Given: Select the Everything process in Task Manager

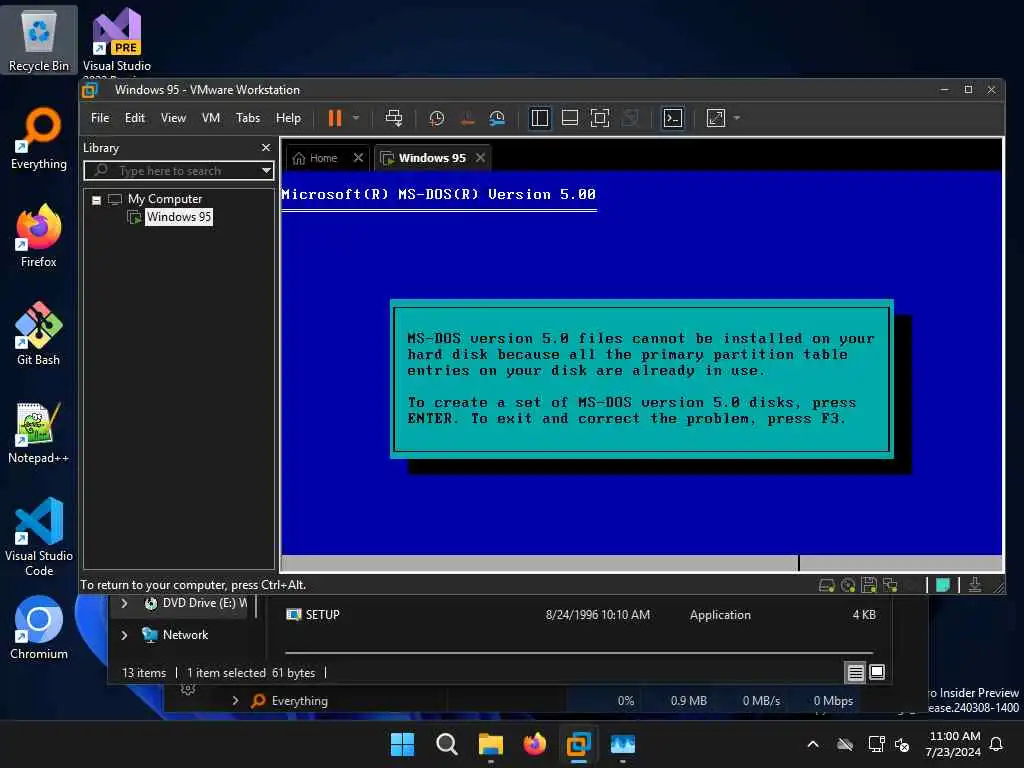Looking at the screenshot, I should 300,701.
